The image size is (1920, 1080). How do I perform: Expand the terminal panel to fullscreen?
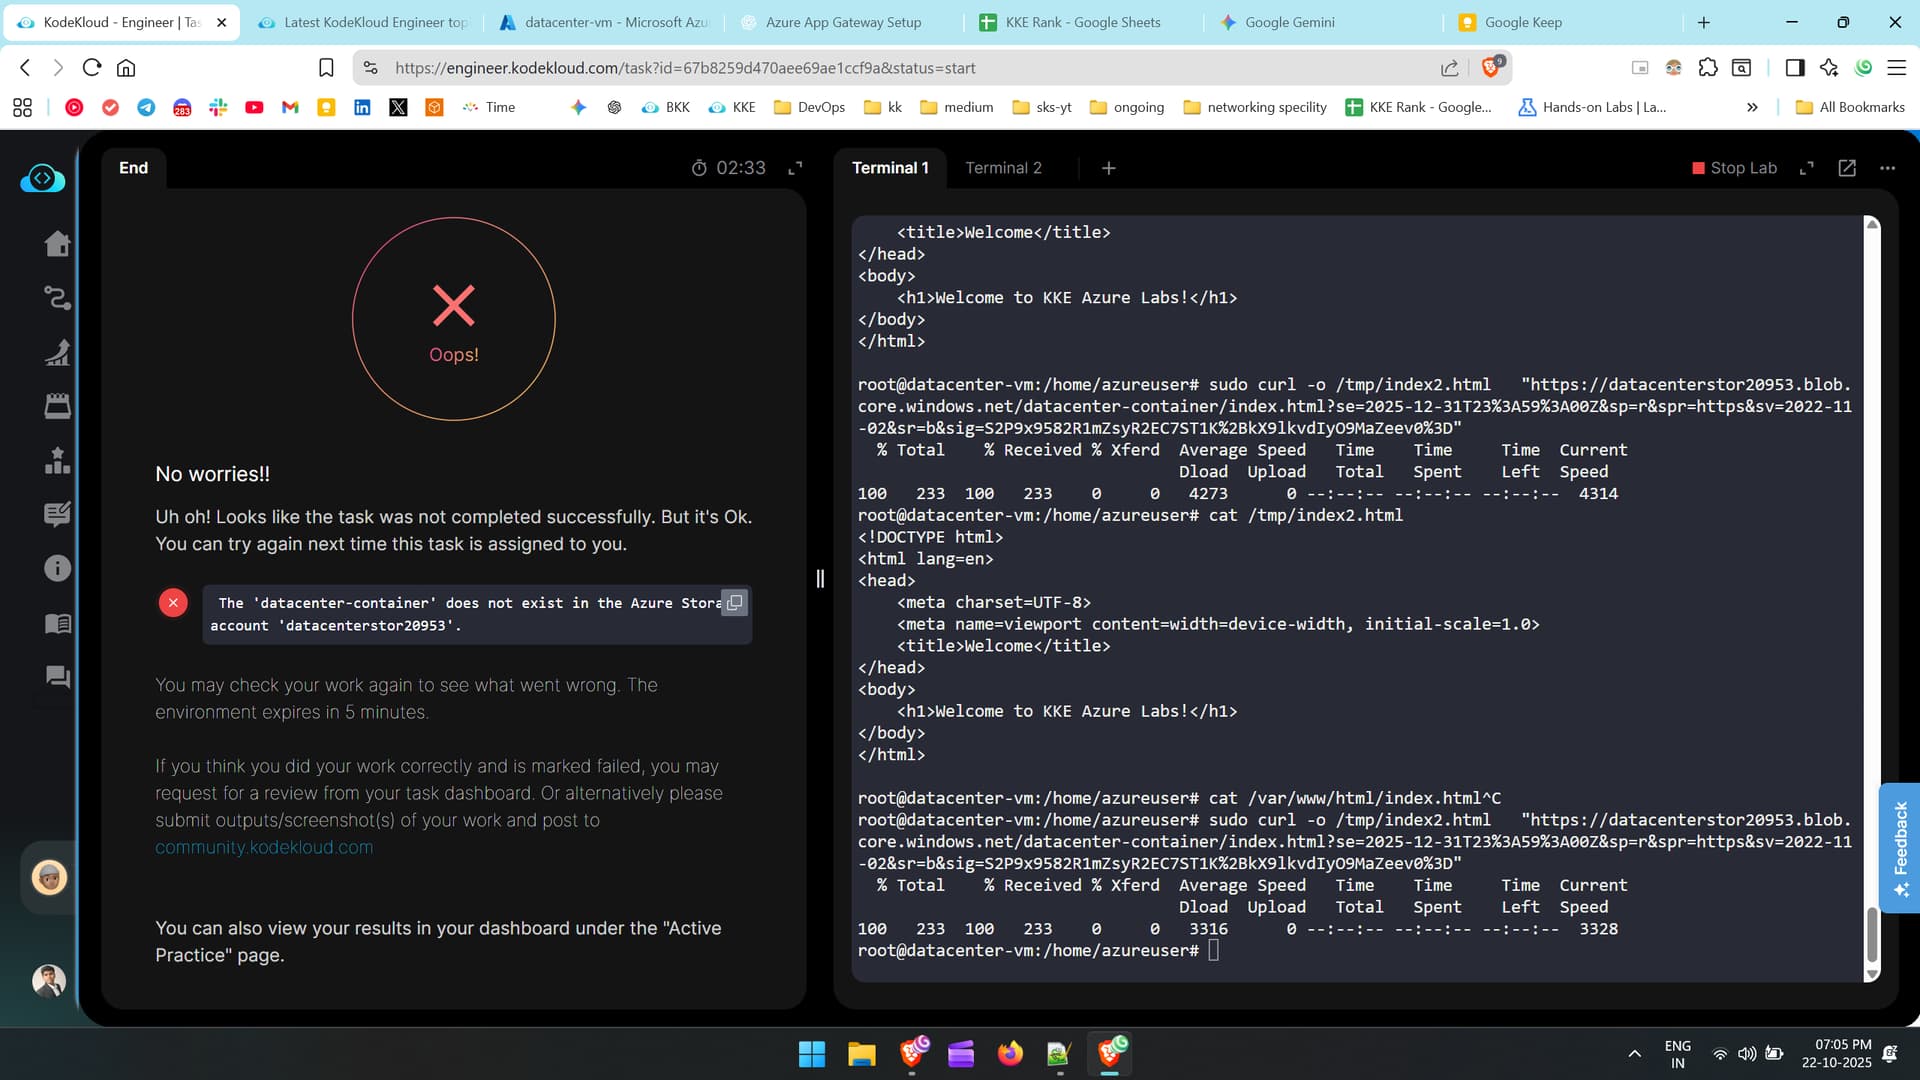coord(1806,168)
